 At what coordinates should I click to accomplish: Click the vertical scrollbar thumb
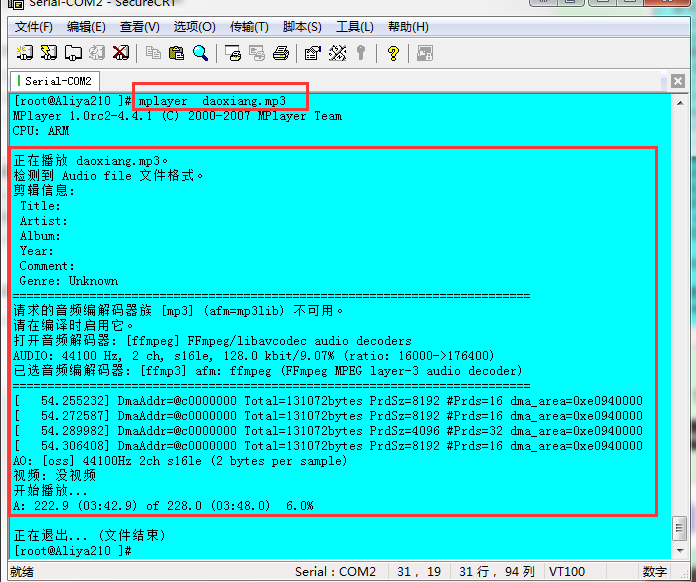[x=680, y=528]
